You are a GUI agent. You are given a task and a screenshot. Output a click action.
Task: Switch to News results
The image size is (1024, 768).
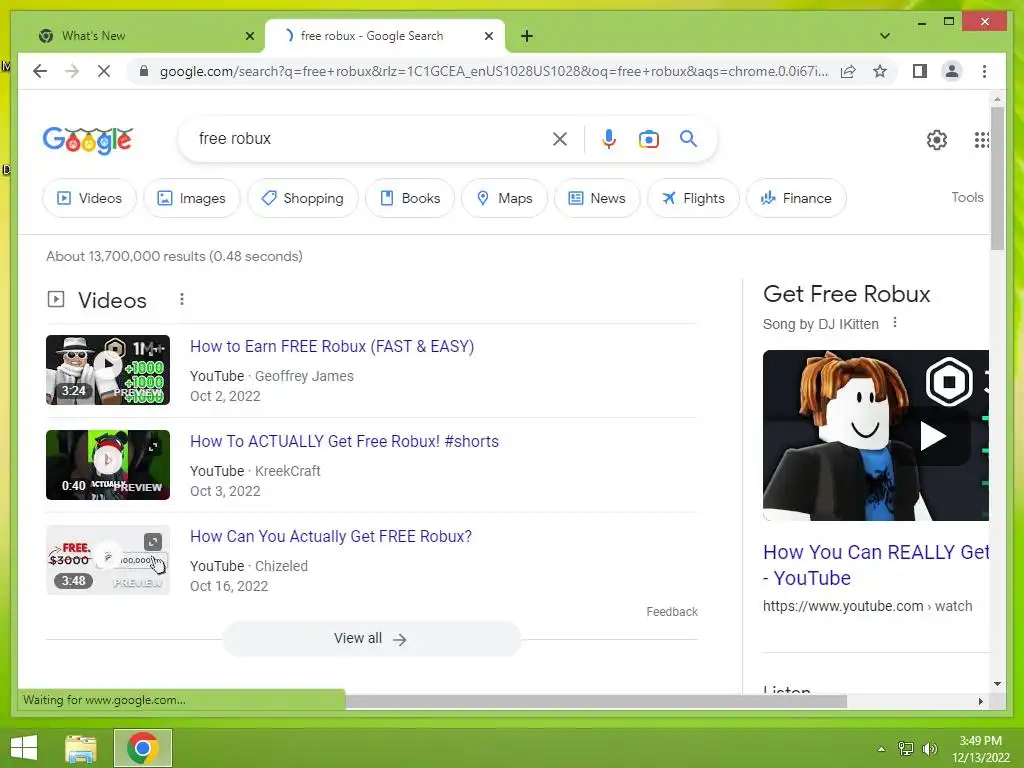pyautogui.click(x=597, y=198)
